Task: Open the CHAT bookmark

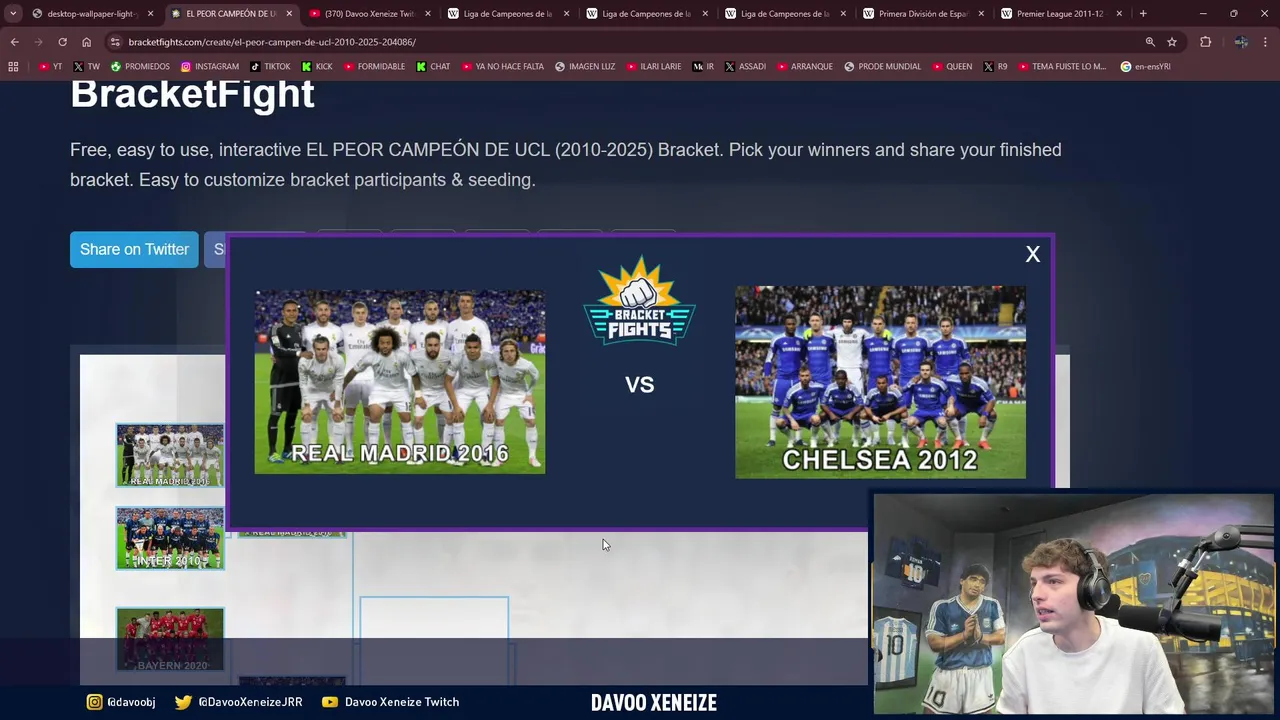Action: [433, 67]
